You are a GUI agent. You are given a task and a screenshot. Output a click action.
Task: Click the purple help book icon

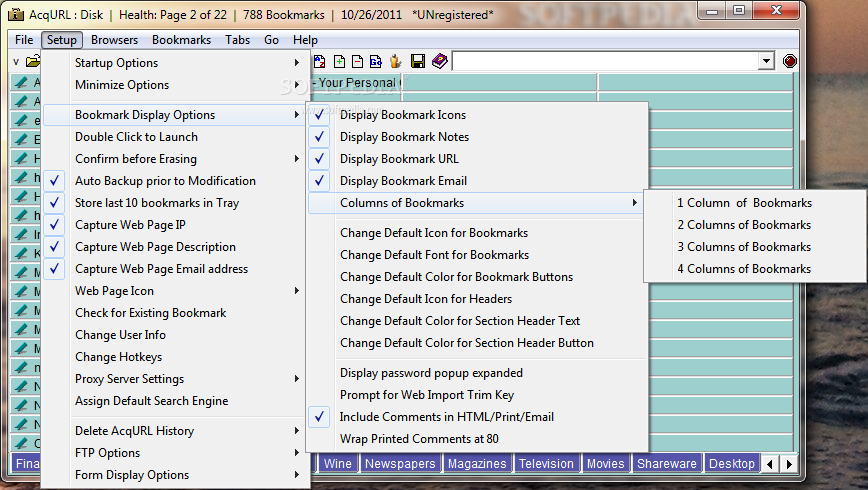(x=440, y=61)
